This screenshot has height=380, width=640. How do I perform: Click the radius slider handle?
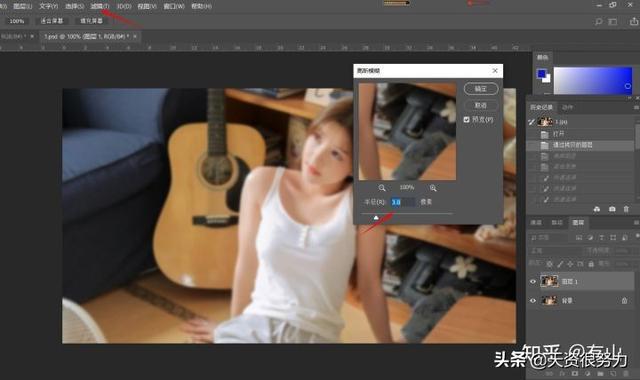pyautogui.click(x=376, y=218)
